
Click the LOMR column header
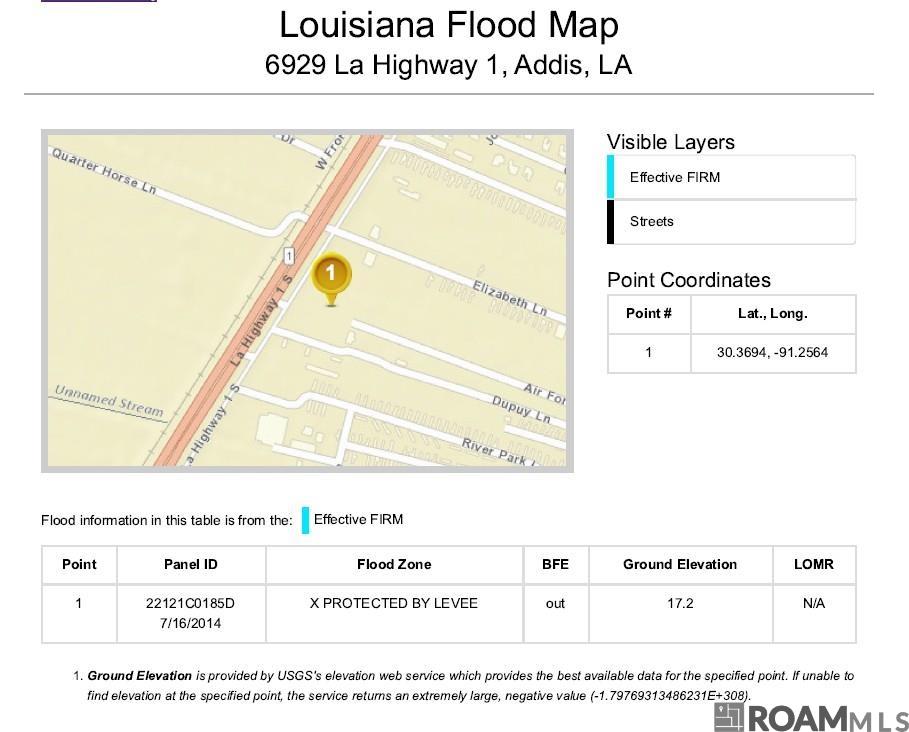814,565
